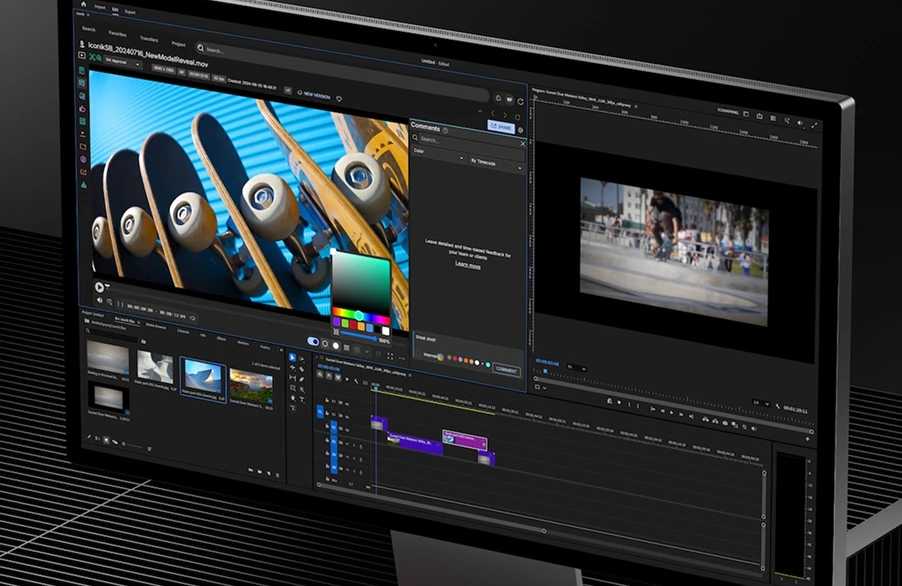Open the By Timecode sort dropdown
Image resolution: width=902 pixels, height=586 pixels.
(x=496, y=164)
